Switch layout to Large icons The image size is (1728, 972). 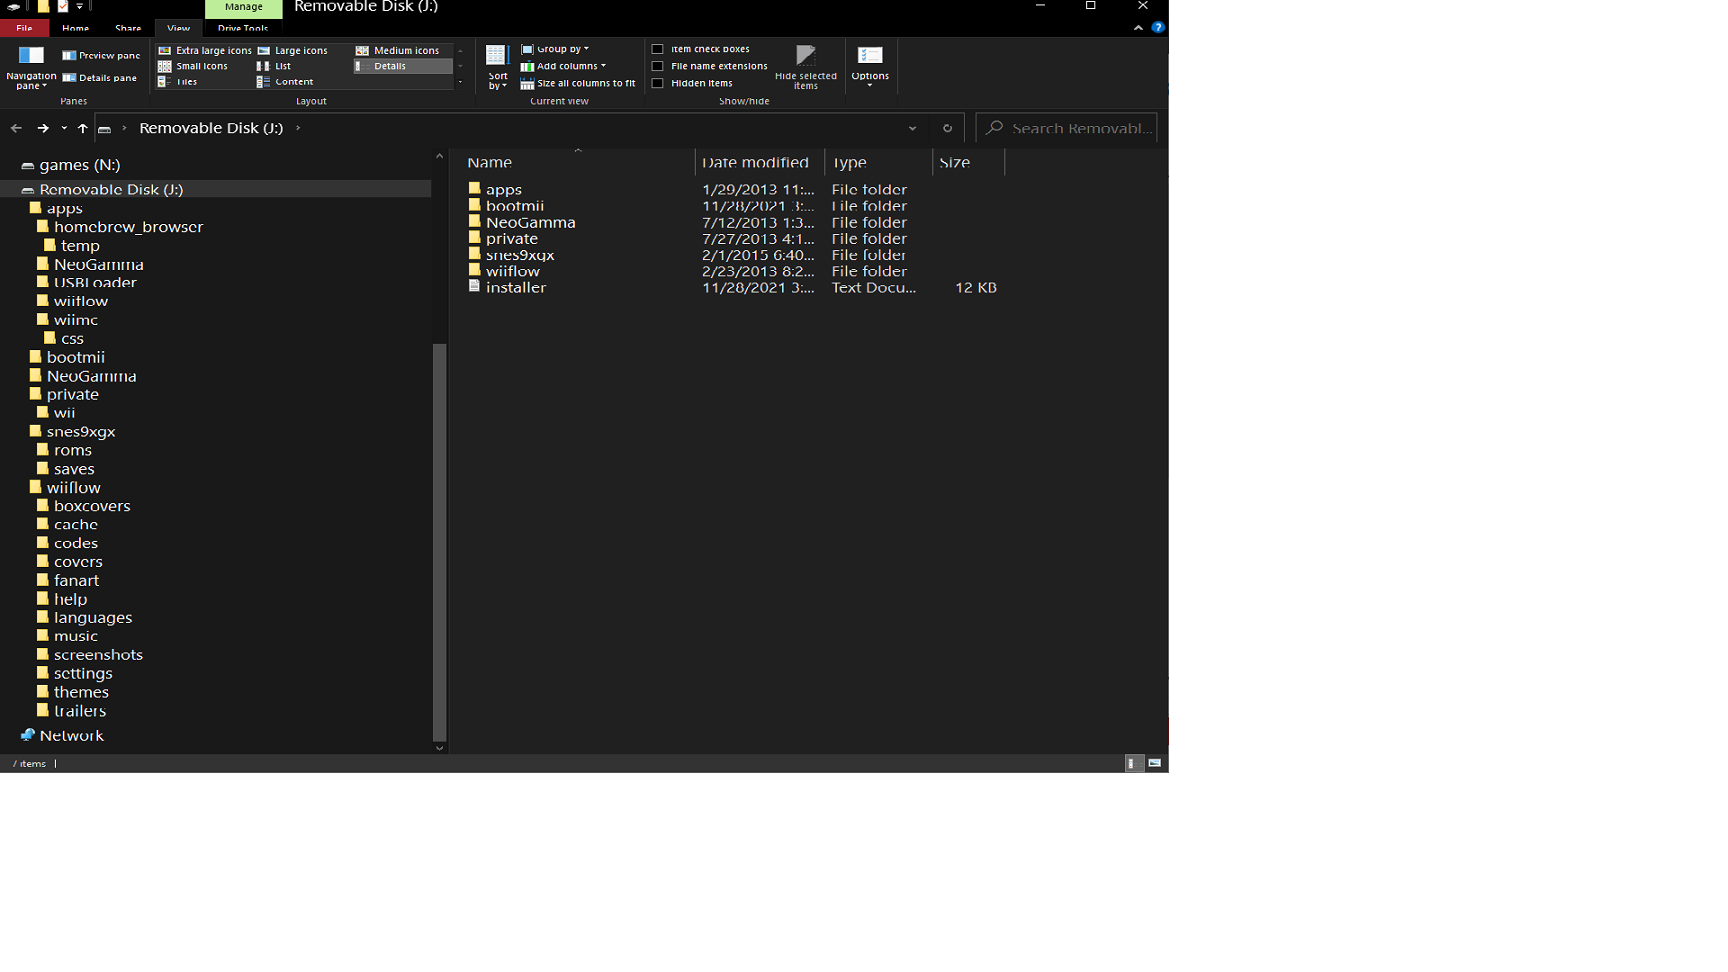tap(292, 50)
